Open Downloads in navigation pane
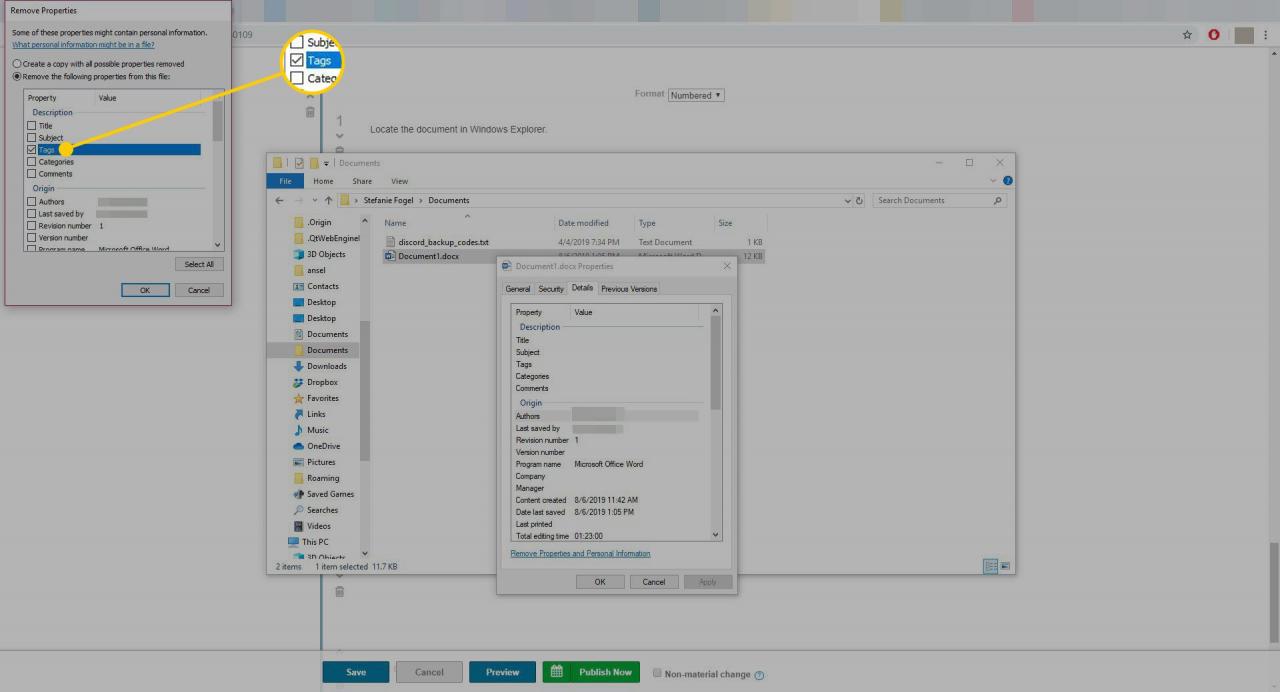The height and width of the screenshot is (692, 1280). (326, 366)
